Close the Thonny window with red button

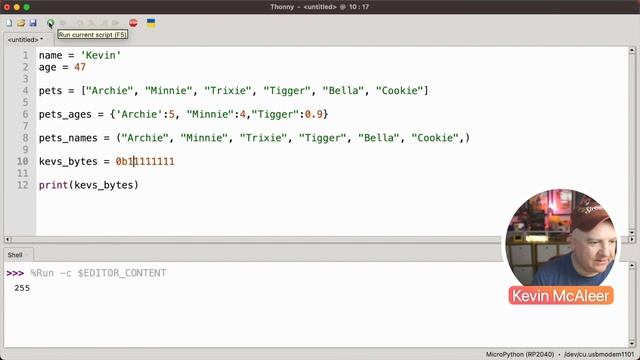(x=7, y=7)
